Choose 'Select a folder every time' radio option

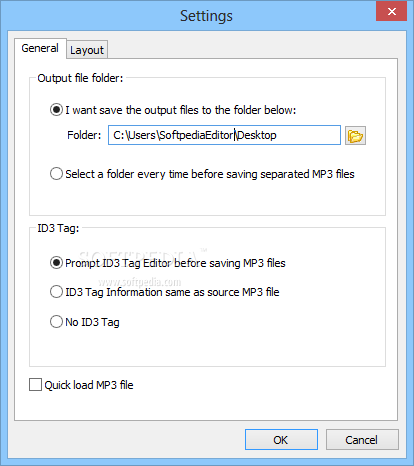coord(56,174)
